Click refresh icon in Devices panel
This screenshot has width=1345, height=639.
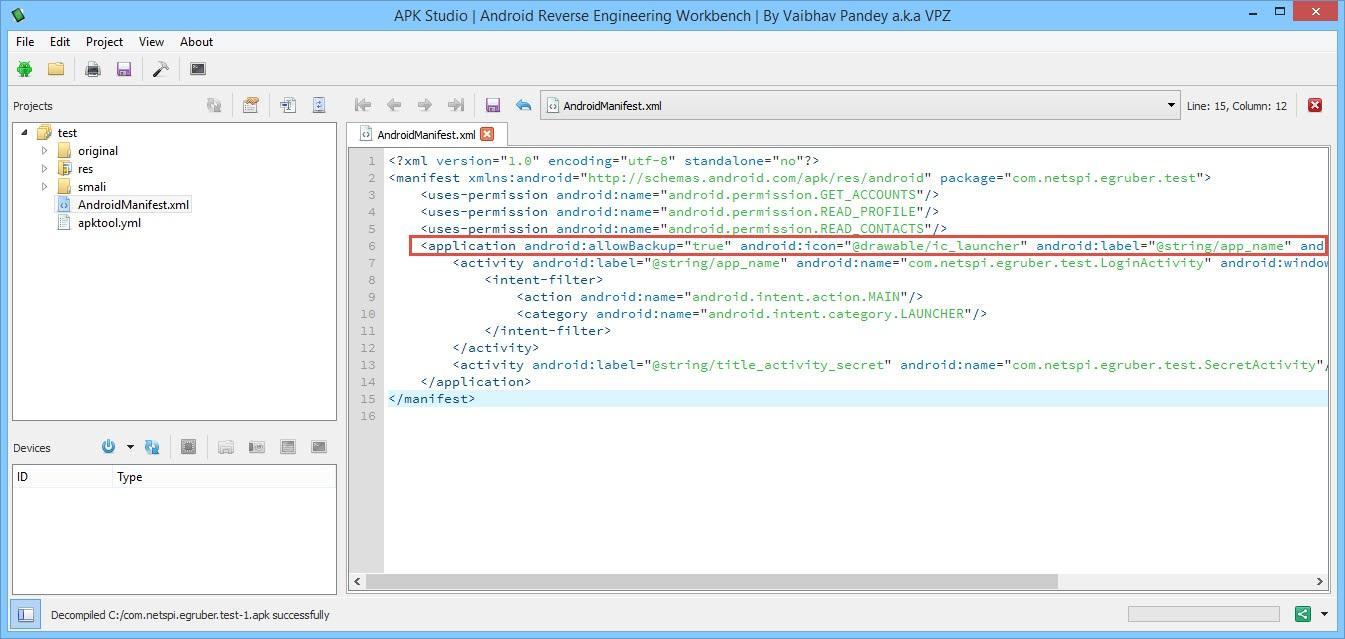point(152,447)
